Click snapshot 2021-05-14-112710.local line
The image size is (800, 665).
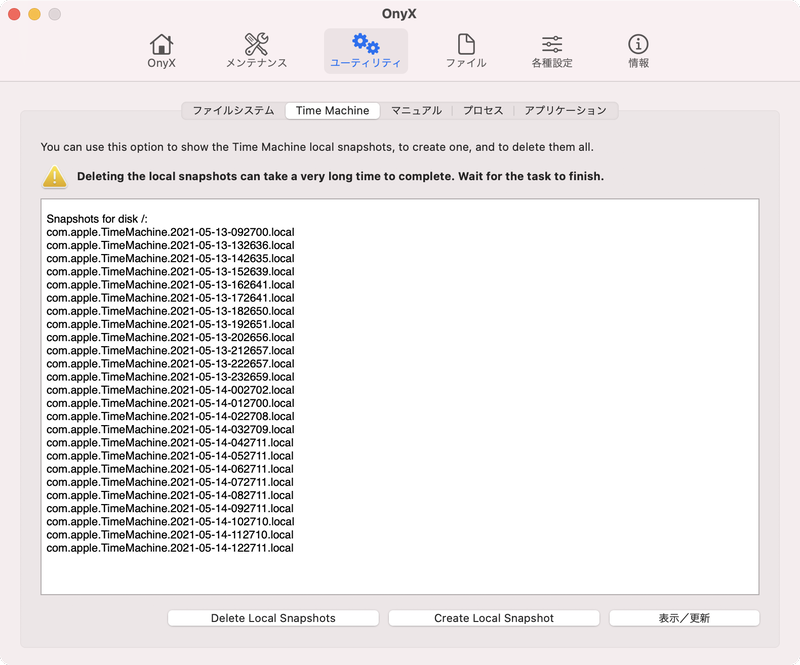(170, 535)
